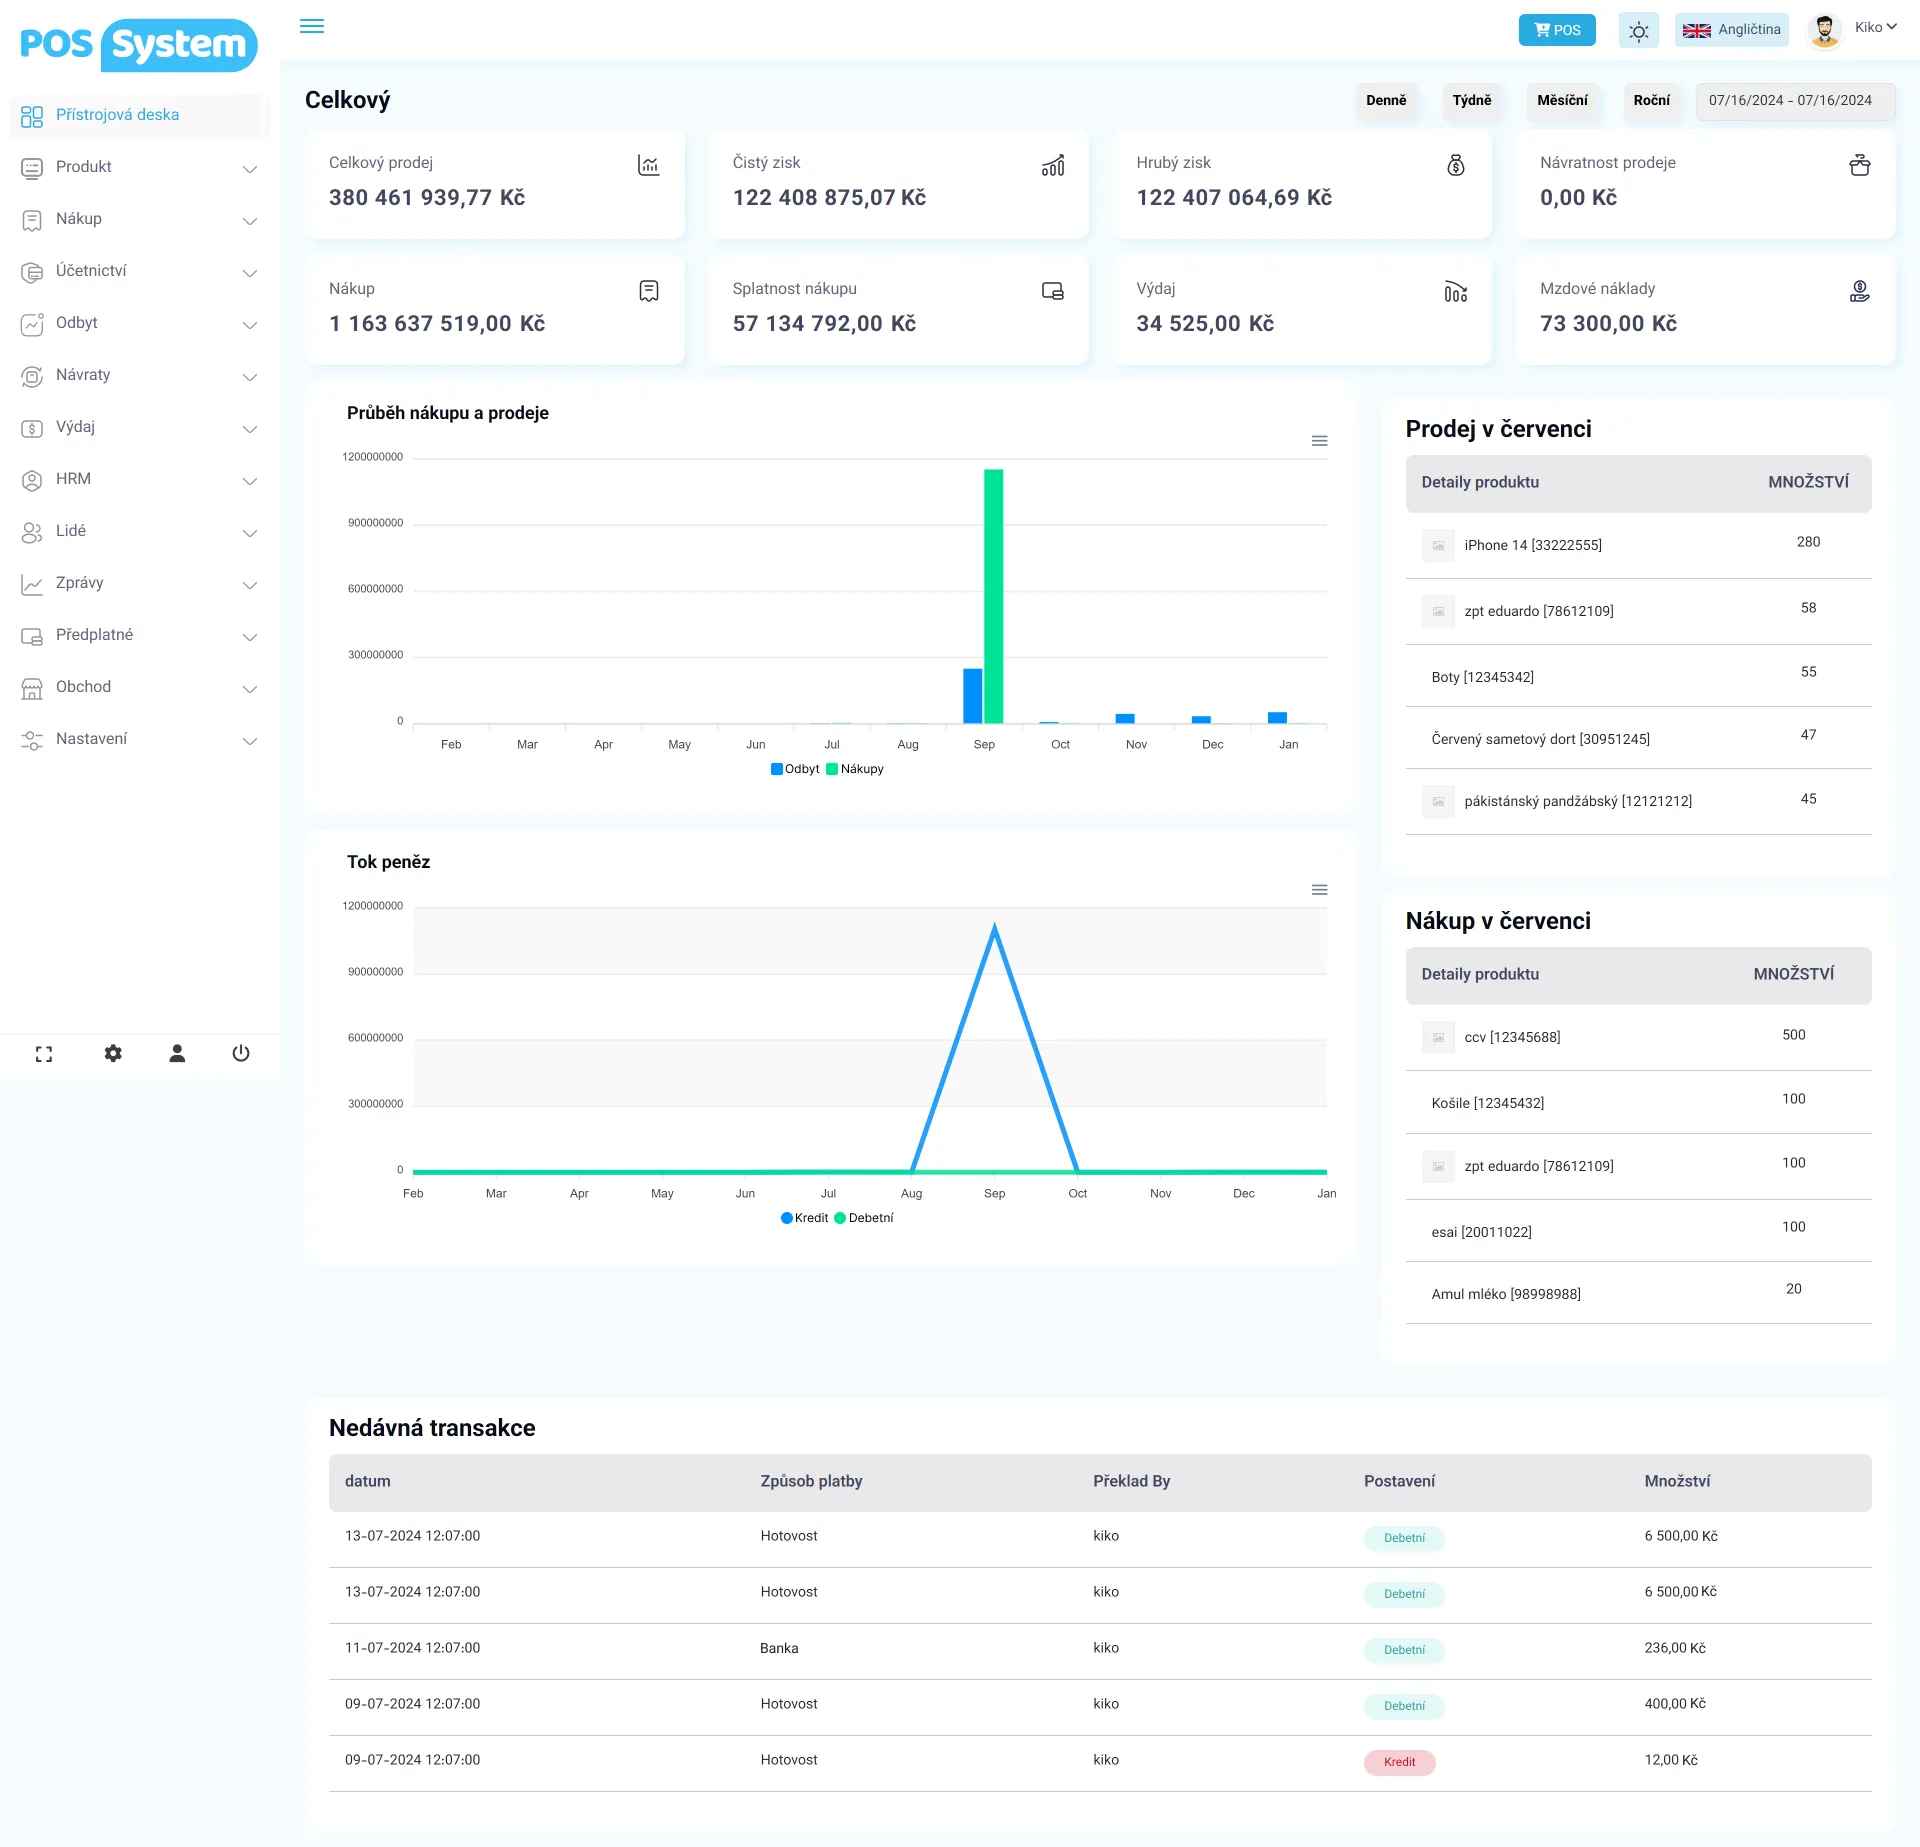Open settings gear icon in sidebar footer
Screen dimensions: 1920x1847
(113, 1053)
